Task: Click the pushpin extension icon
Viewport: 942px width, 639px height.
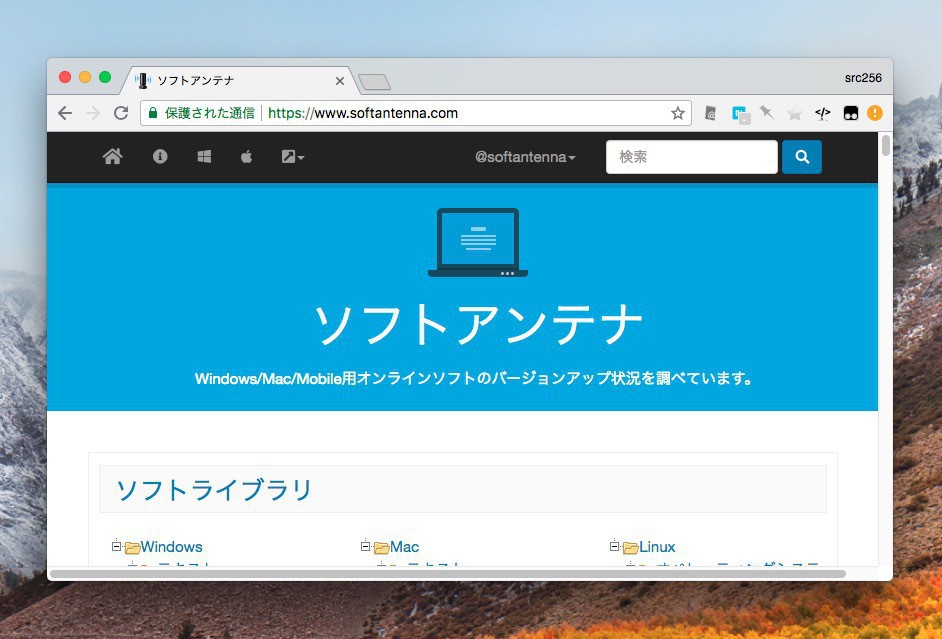Action: click(766, 112)
